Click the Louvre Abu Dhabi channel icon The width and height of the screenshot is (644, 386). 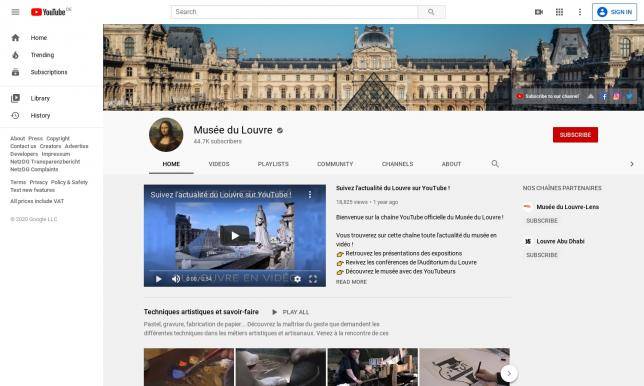(x=528, y=241)
